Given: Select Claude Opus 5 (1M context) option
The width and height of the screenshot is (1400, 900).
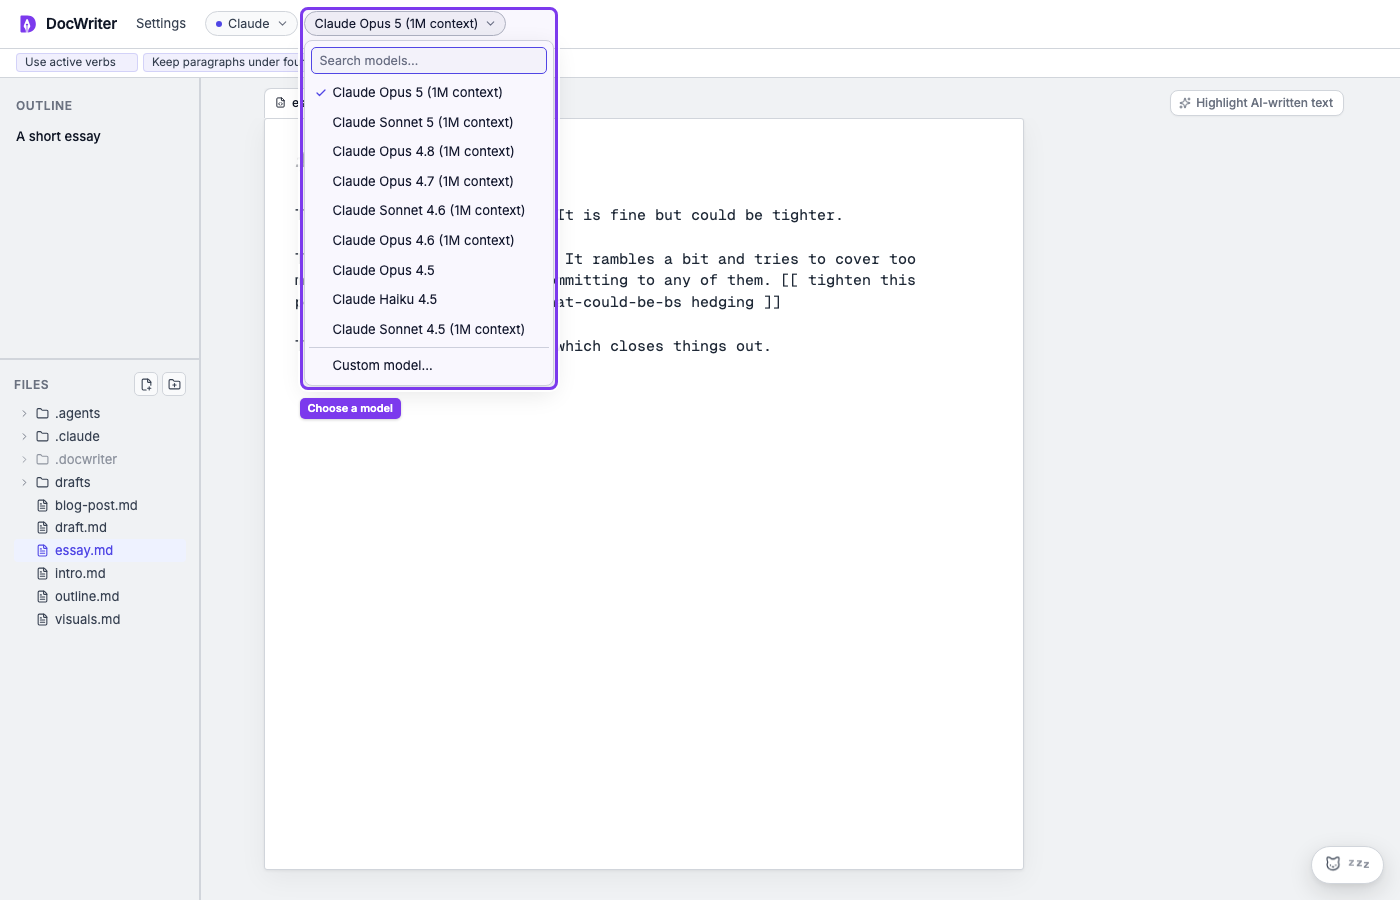Looking at the screenshot, I should tap(429, 92).
